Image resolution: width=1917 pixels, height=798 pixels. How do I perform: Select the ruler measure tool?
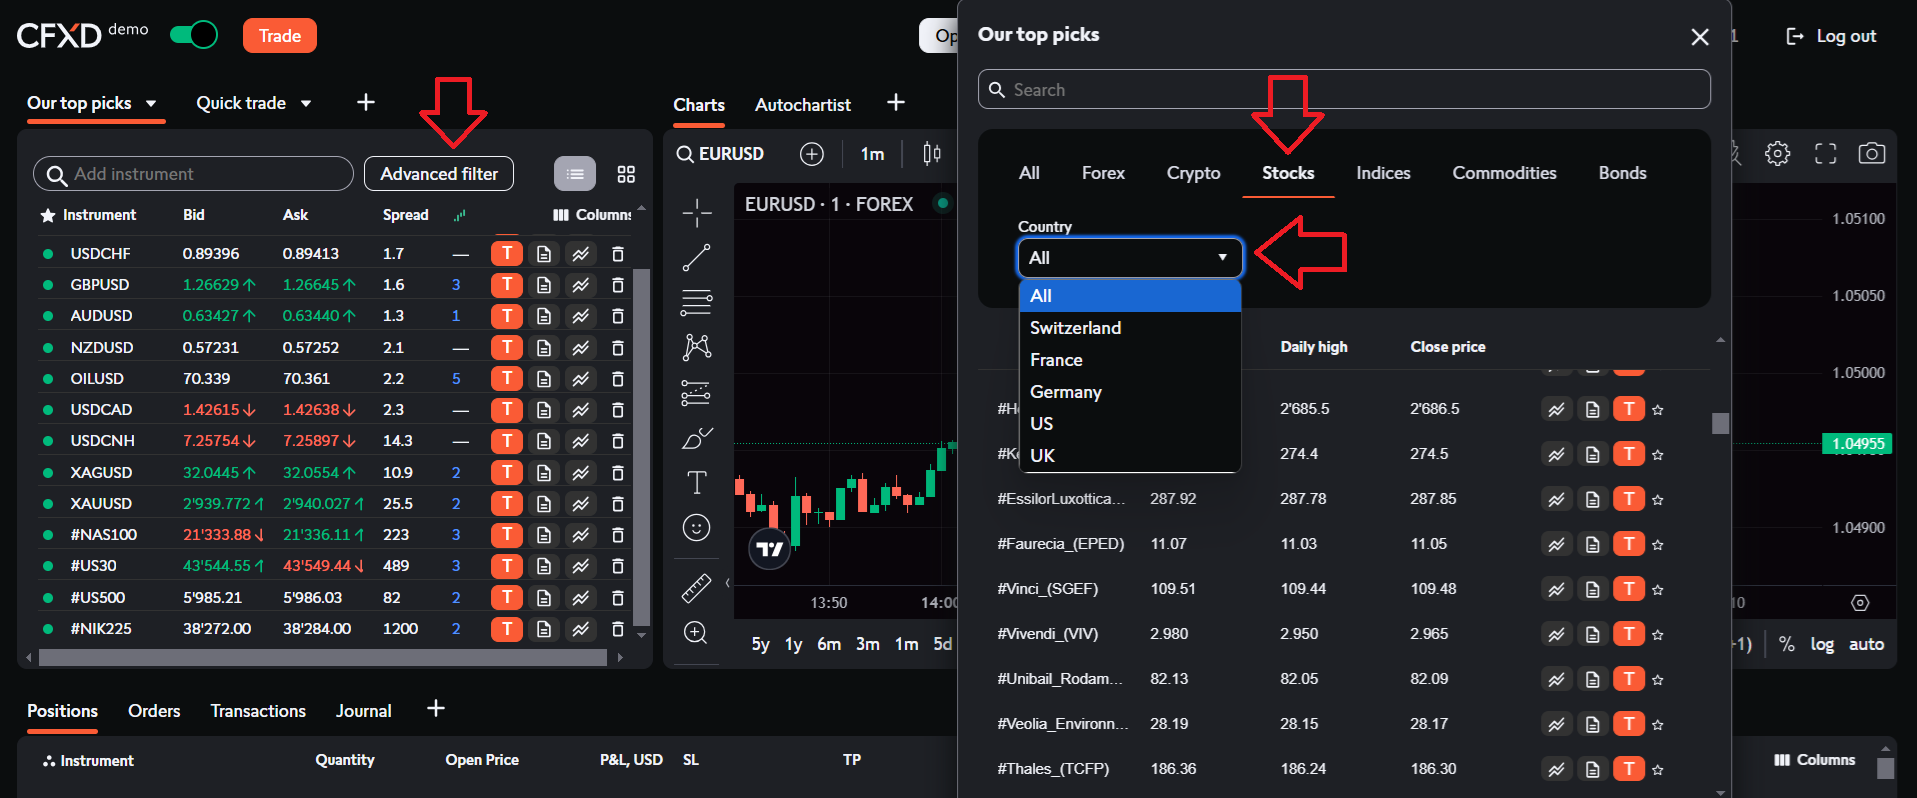coord(697,588)
